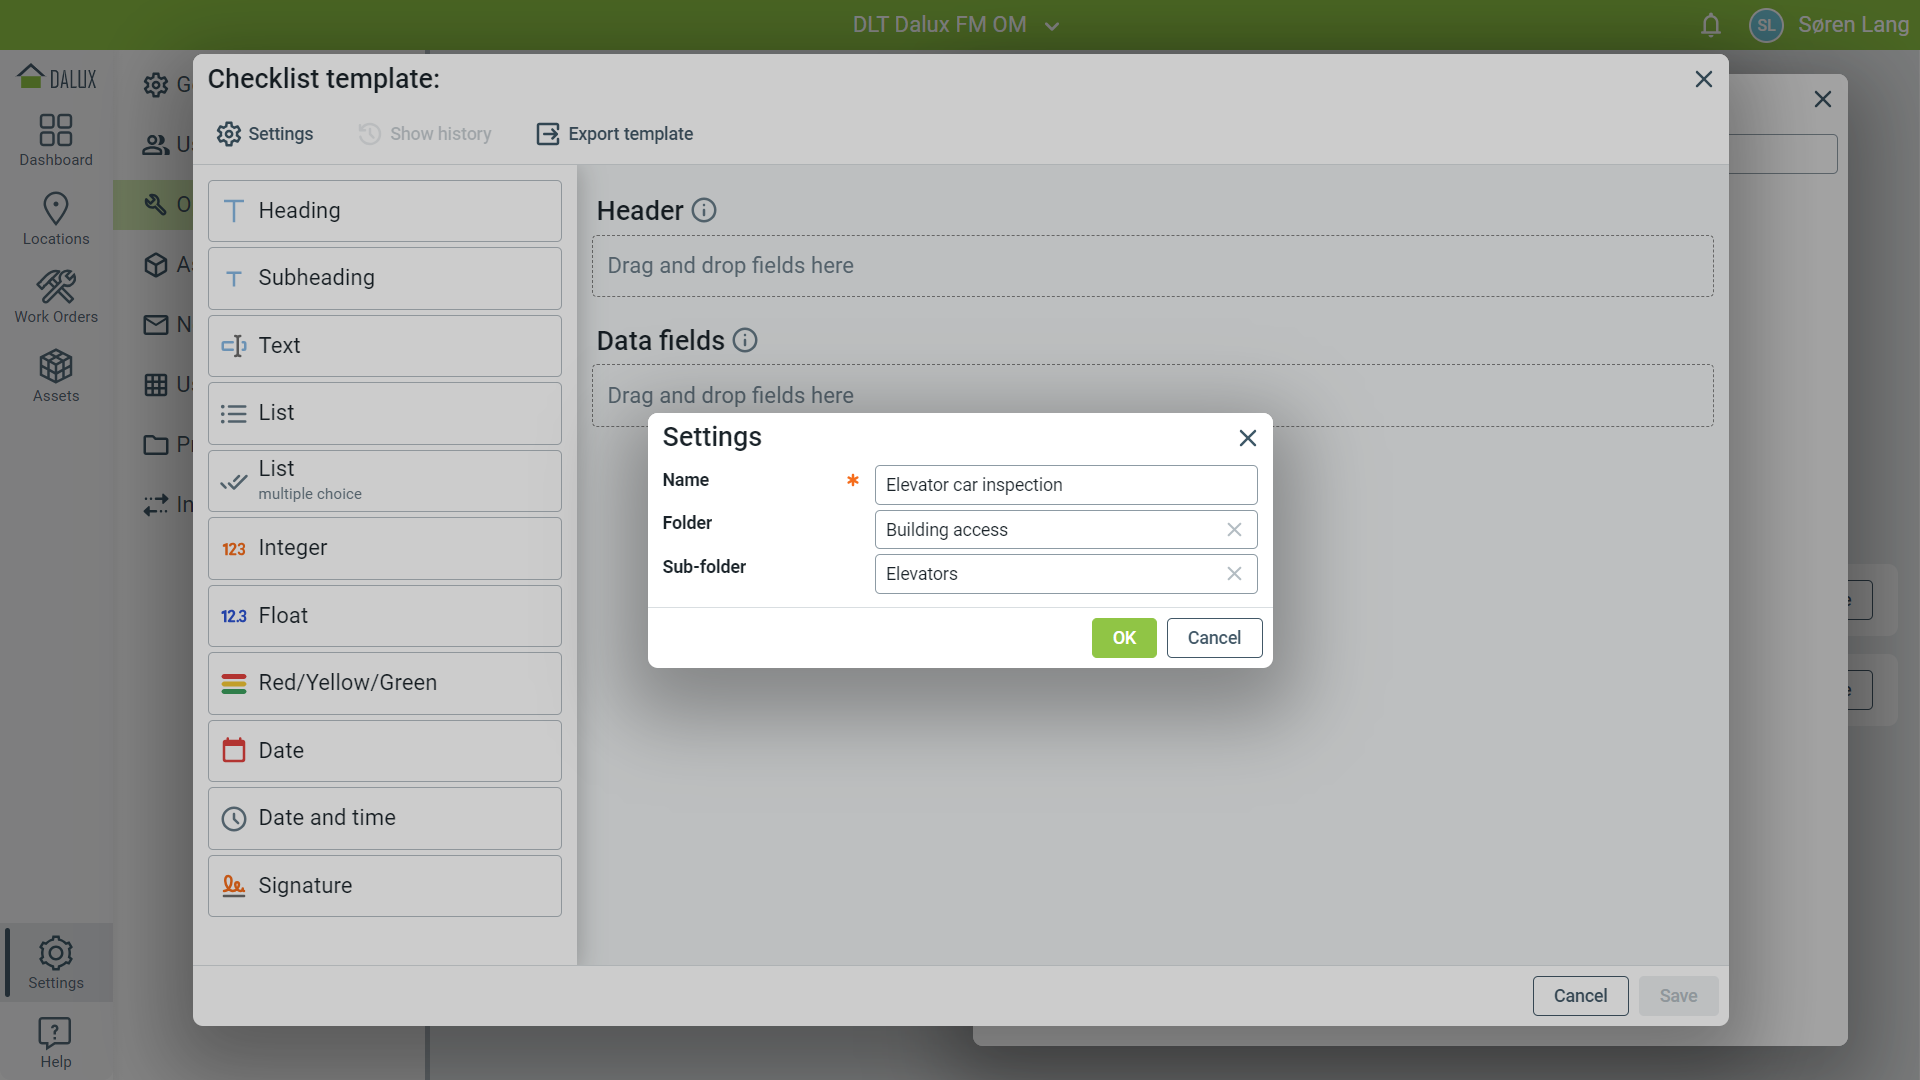Click the notification bell icon
Viewport: 1920px width, 1080px height.
[1710, 25]
